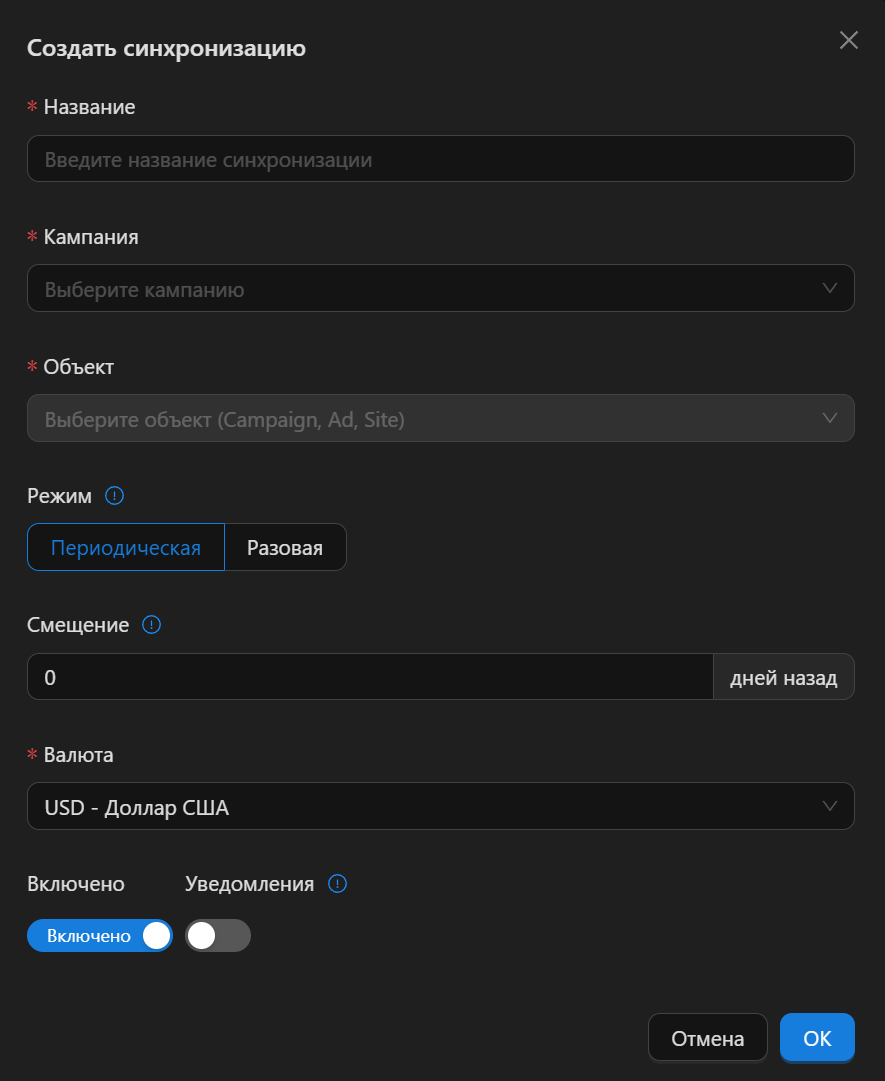Open the Выберите объект dropdown
The height and width of the screenshot is (1081, 885).
coord(441,418)
